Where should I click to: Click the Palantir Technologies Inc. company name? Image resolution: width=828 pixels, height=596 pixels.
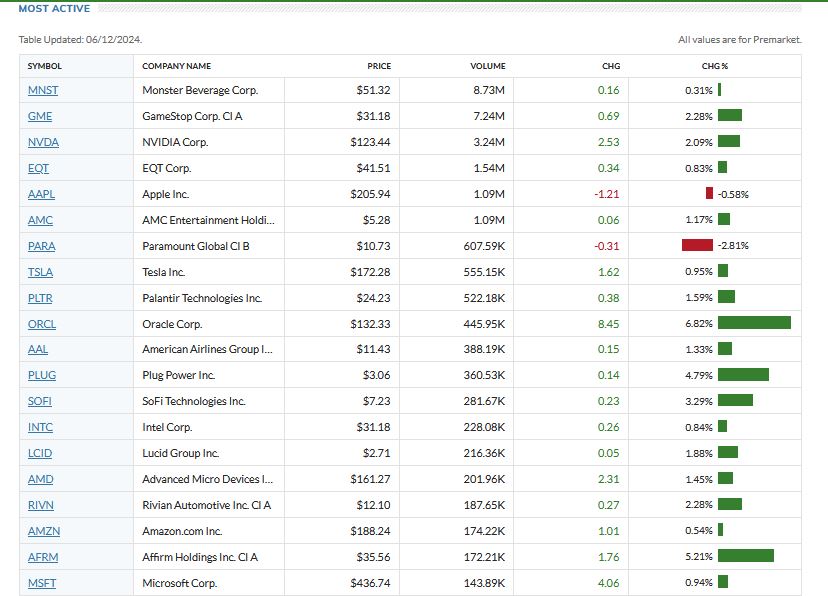[x=202, y=298]
